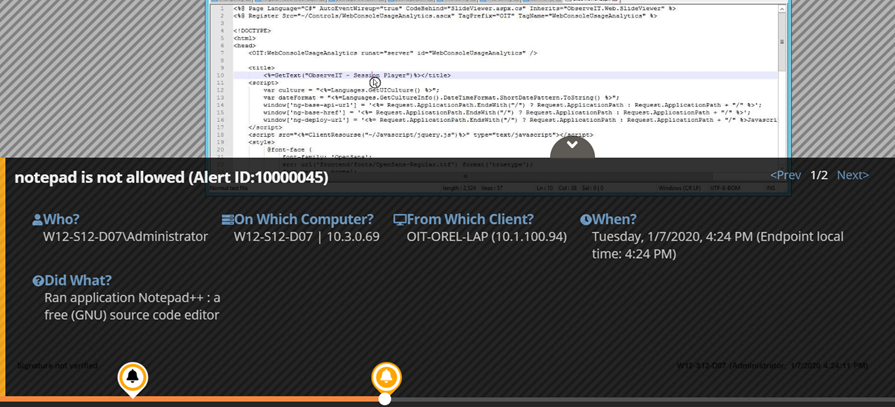The height and width of the screenshot is (407, 895).
Task: Go to the next alert
Action: 852,175
